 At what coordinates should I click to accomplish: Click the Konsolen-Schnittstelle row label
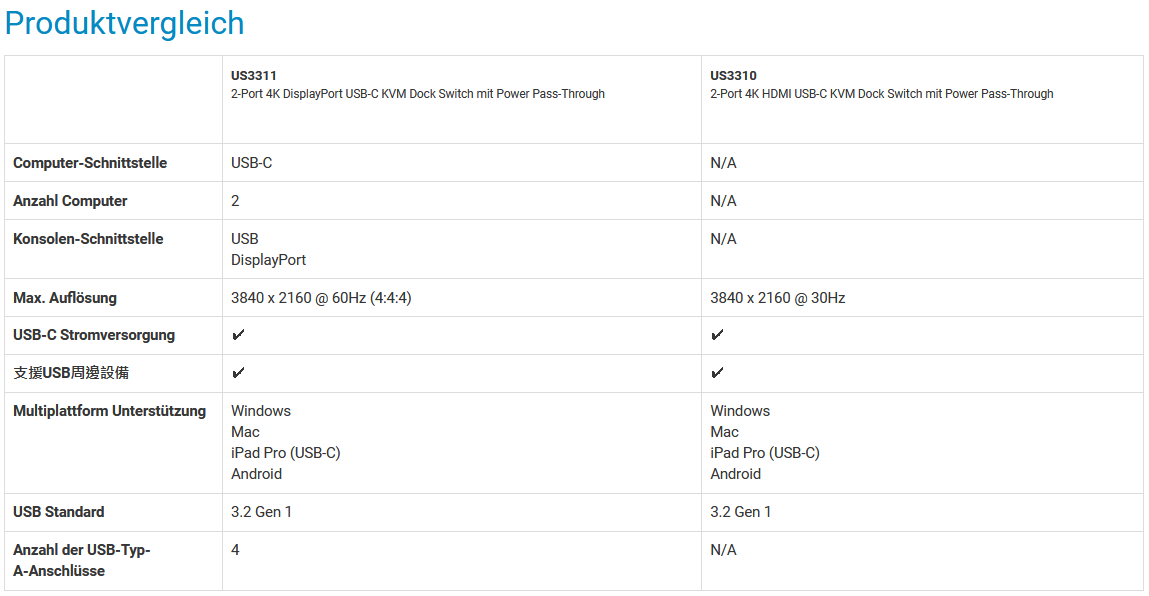pyautogui.click(x=88, y=239)
